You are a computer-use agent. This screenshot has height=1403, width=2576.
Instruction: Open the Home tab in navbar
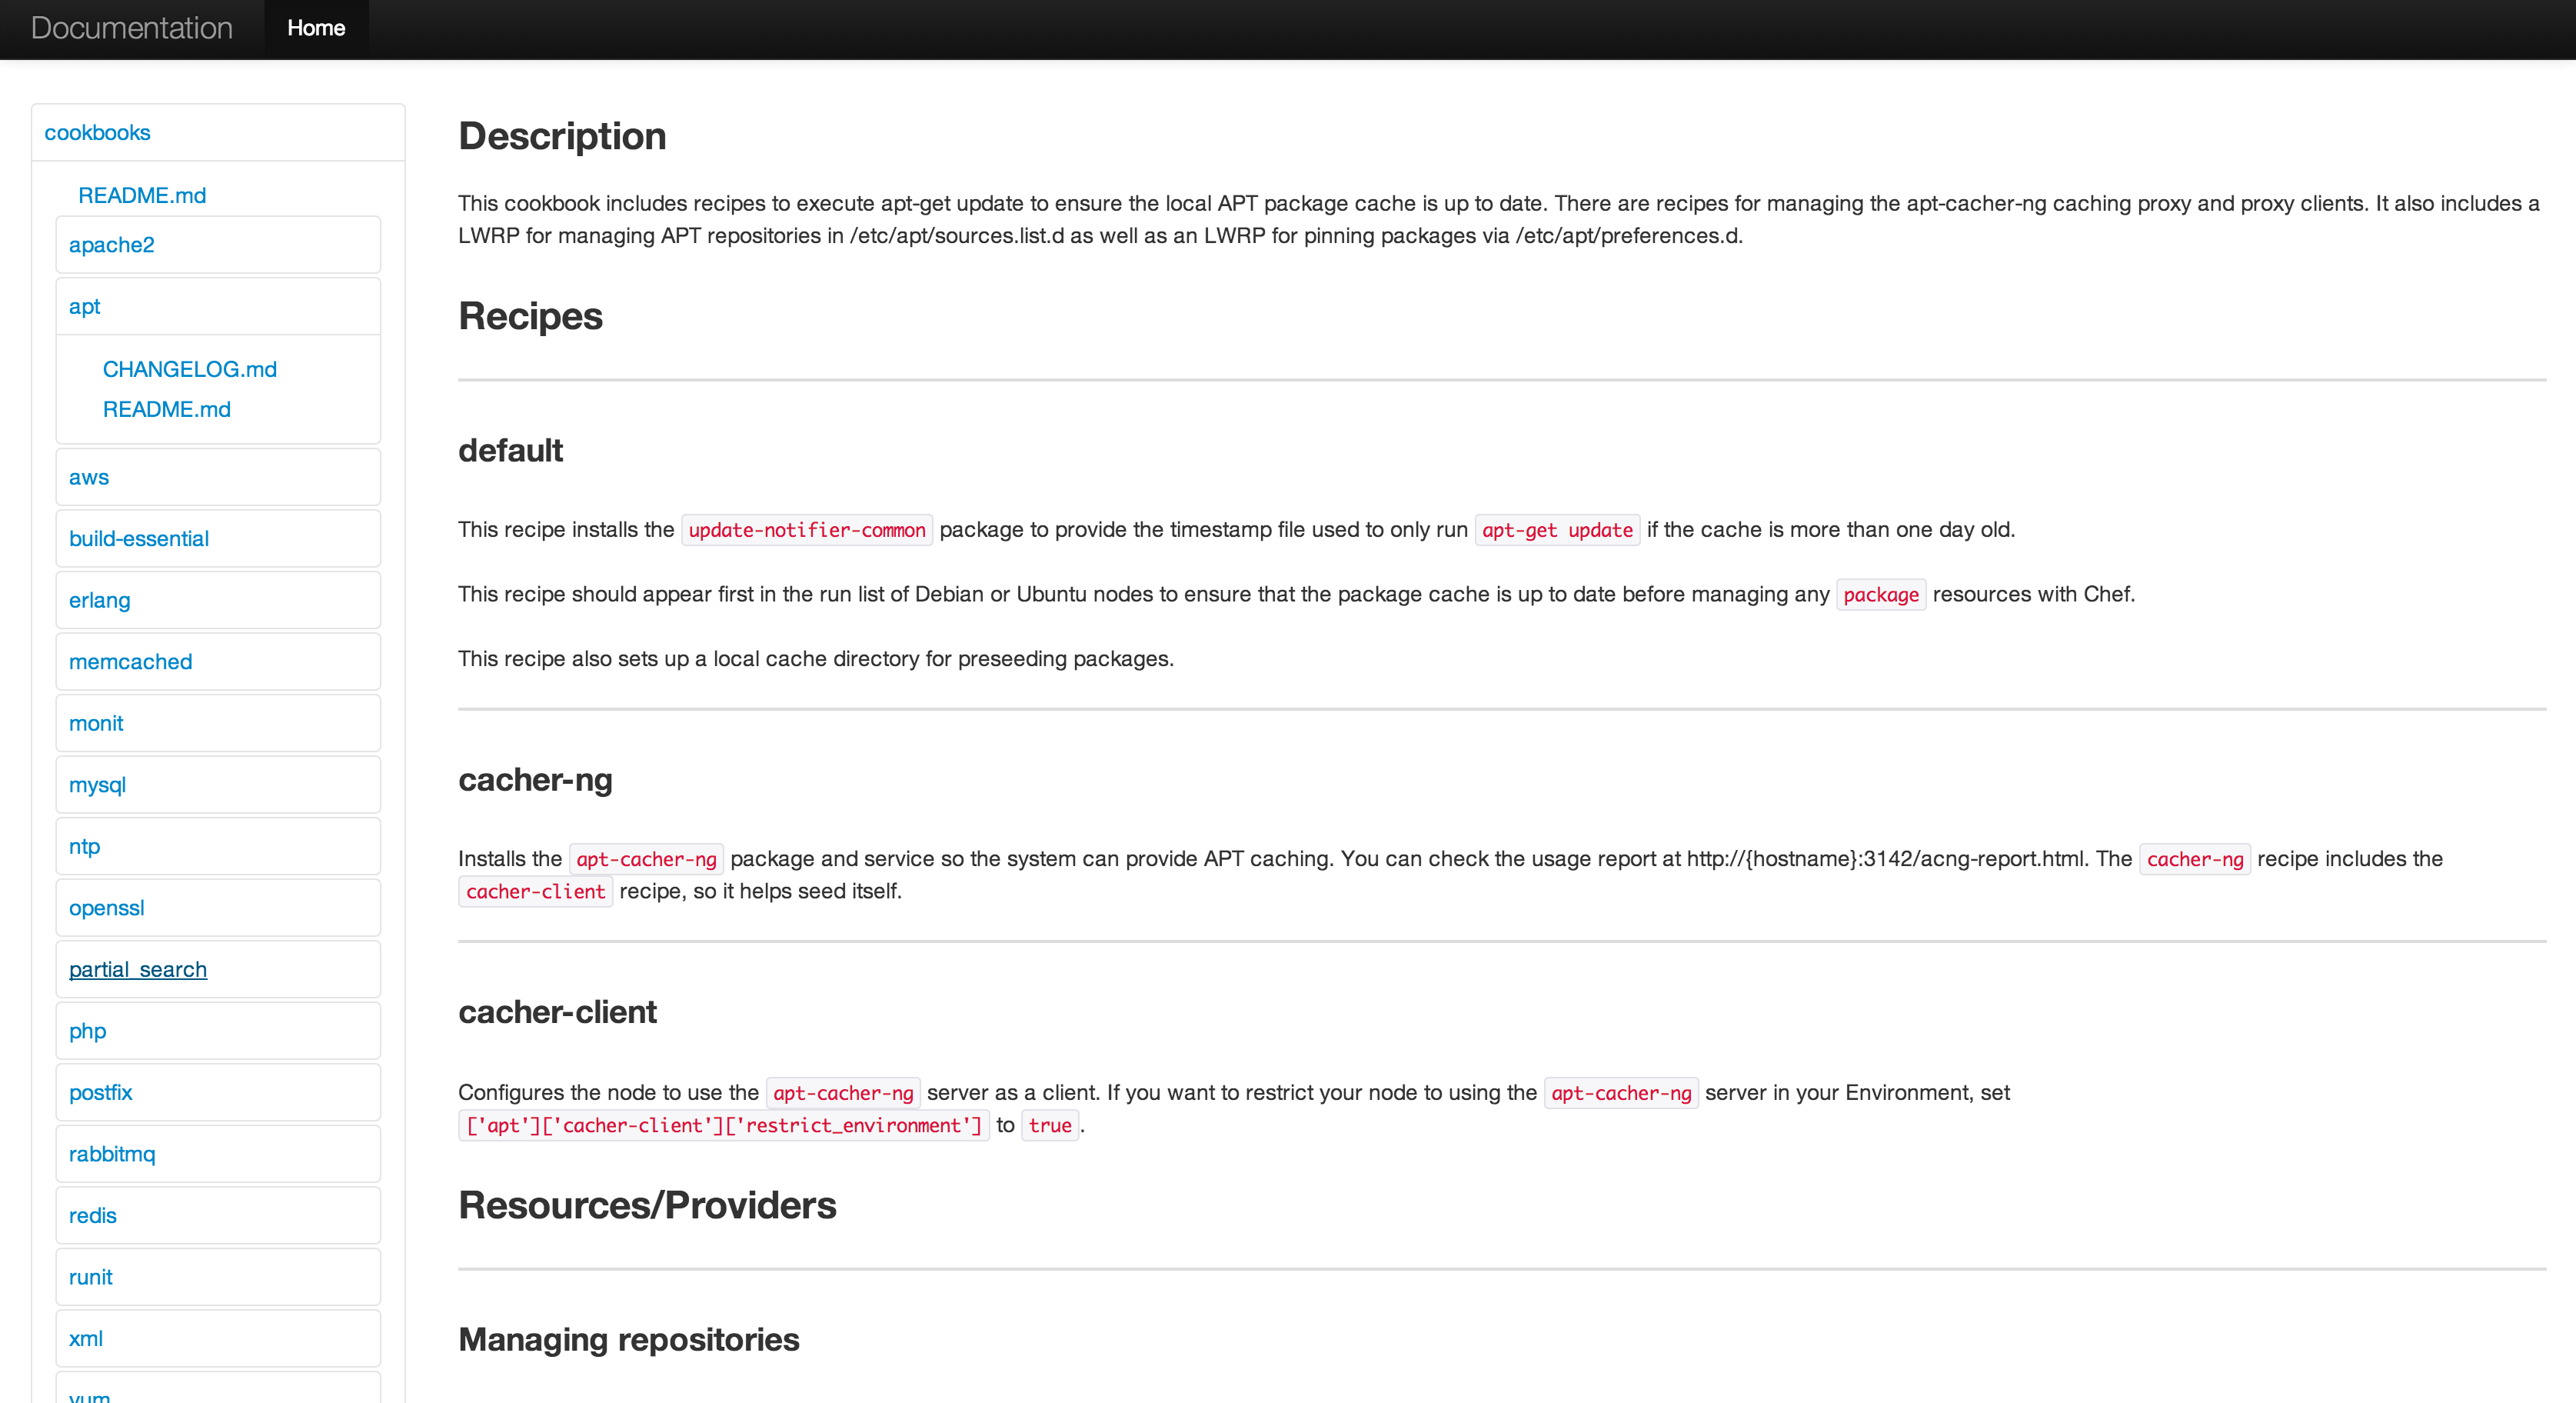(x=316, y=28)
